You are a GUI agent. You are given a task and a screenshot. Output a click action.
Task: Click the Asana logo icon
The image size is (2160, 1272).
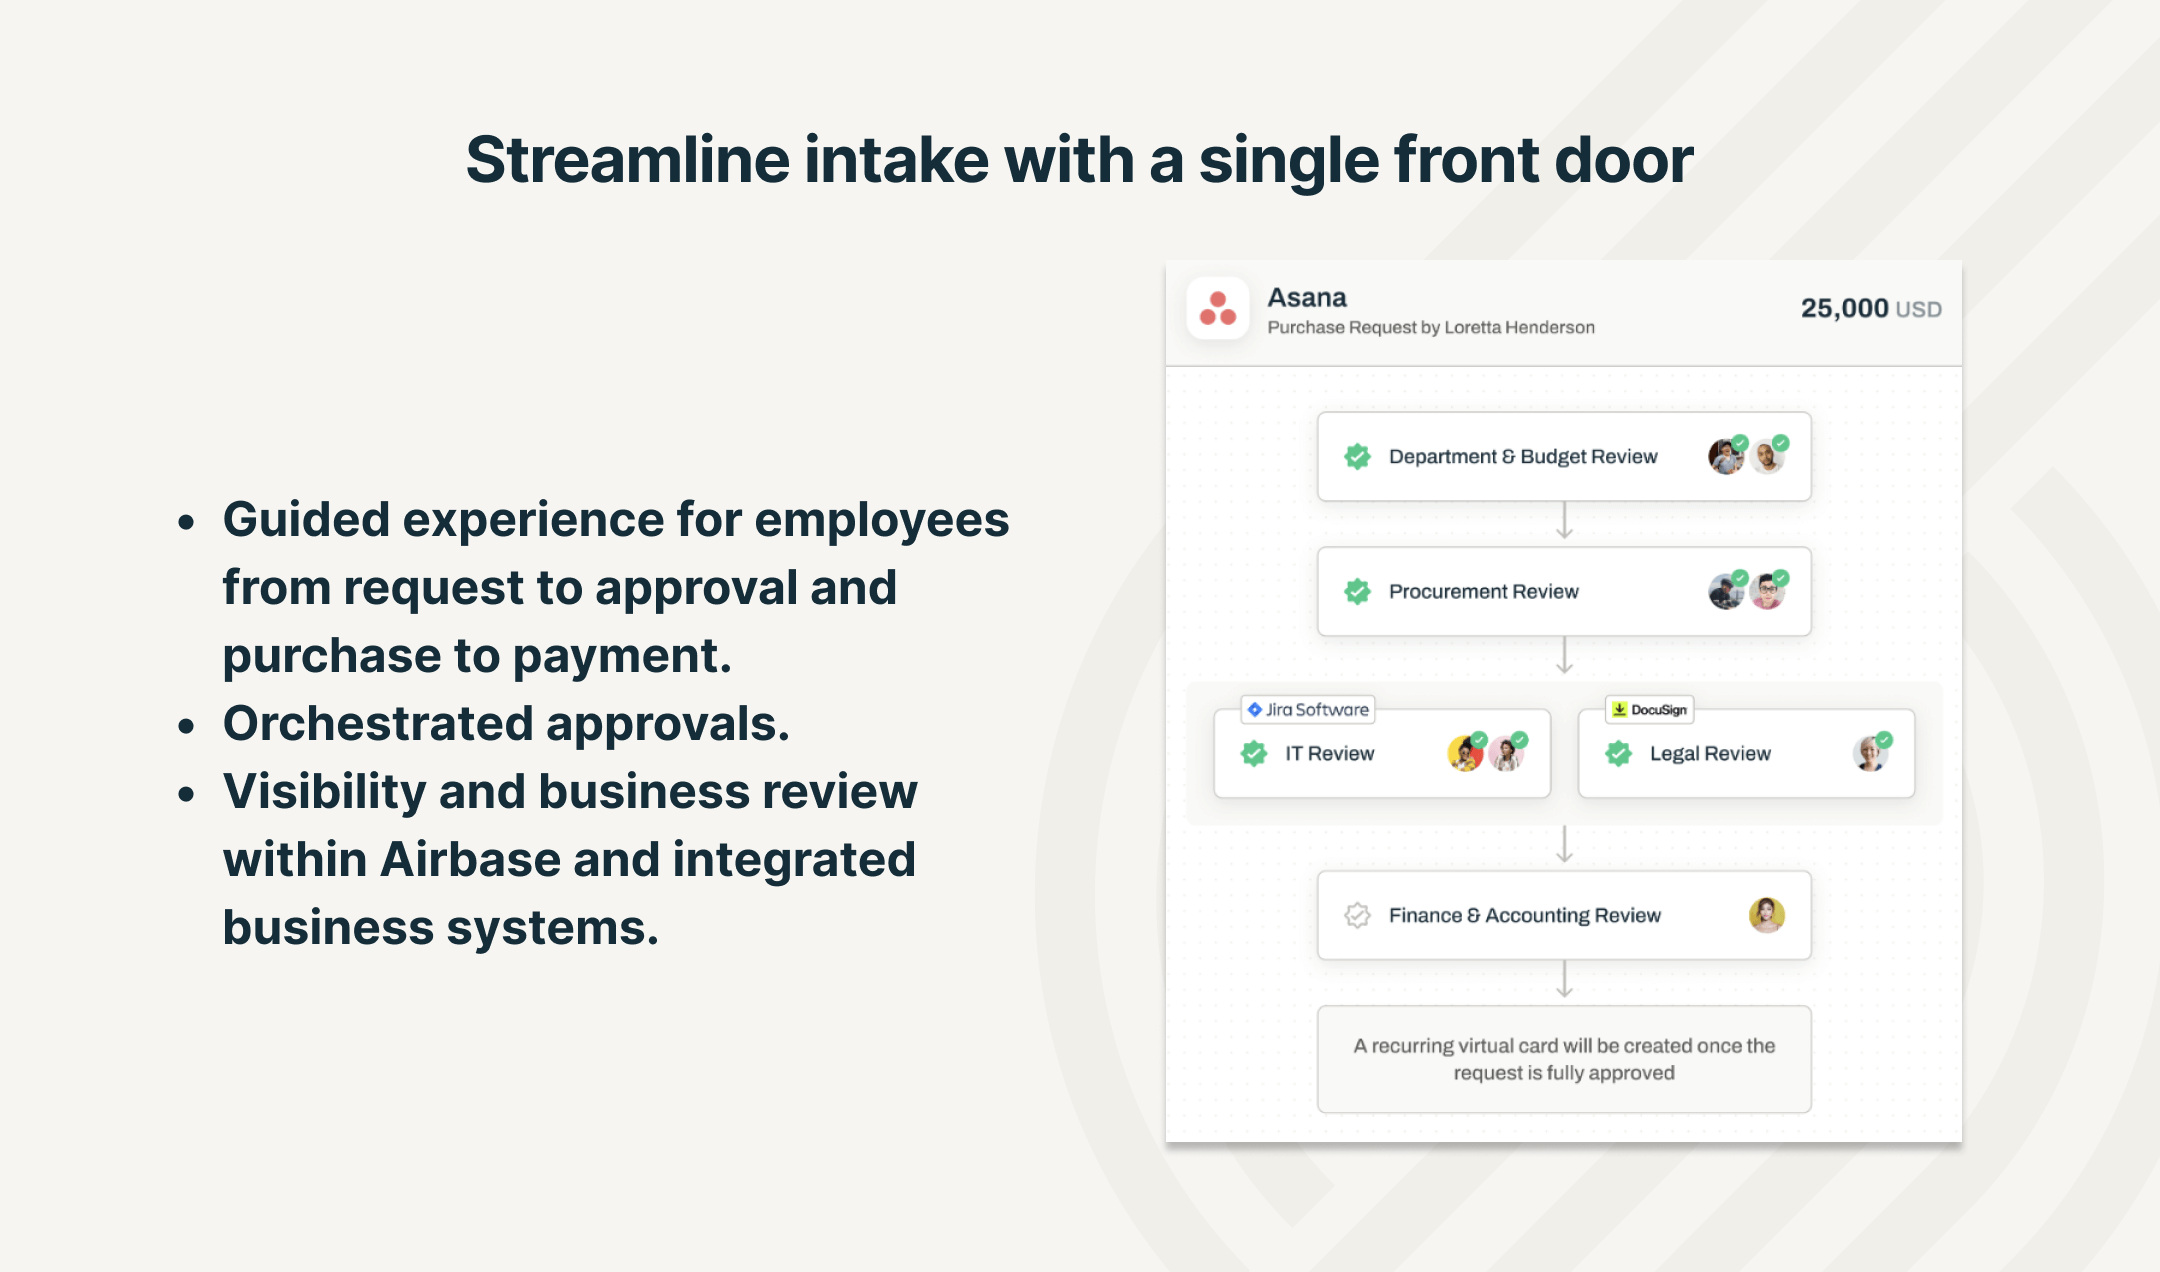(x=1218, y=308)
